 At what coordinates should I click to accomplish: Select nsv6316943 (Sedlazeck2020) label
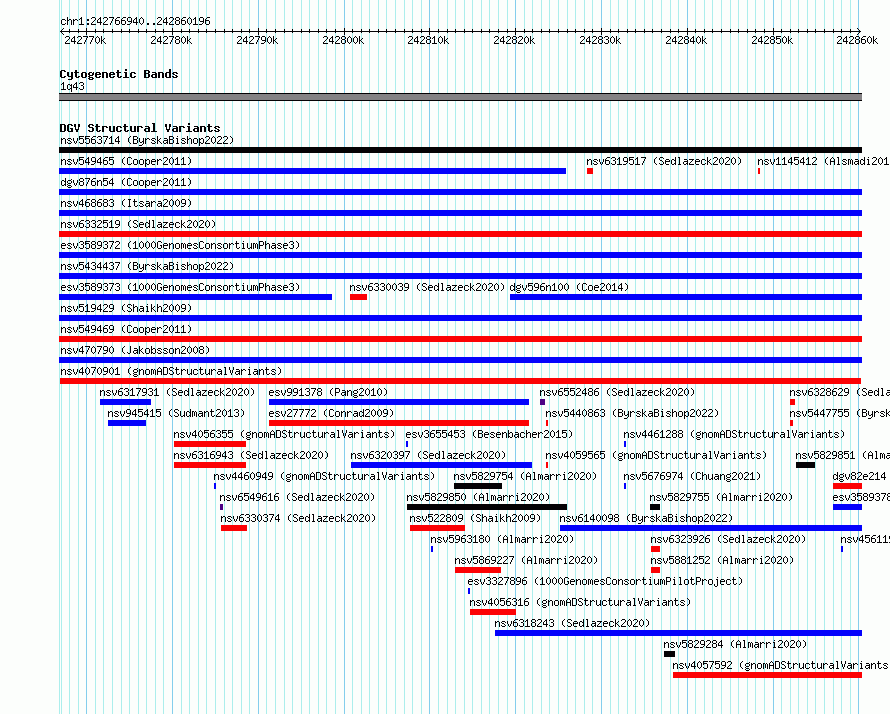(251, 455)
